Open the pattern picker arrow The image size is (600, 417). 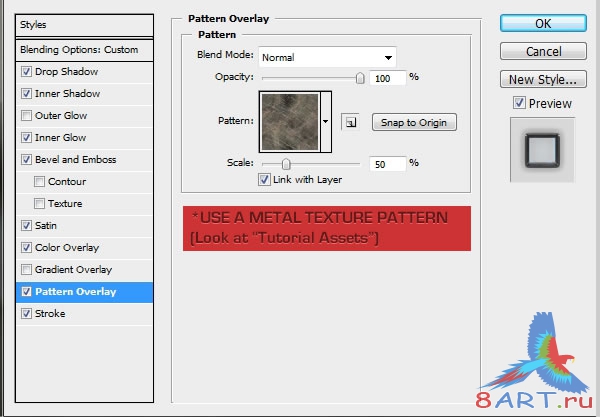pyautogui.click(x=326, y=122)
